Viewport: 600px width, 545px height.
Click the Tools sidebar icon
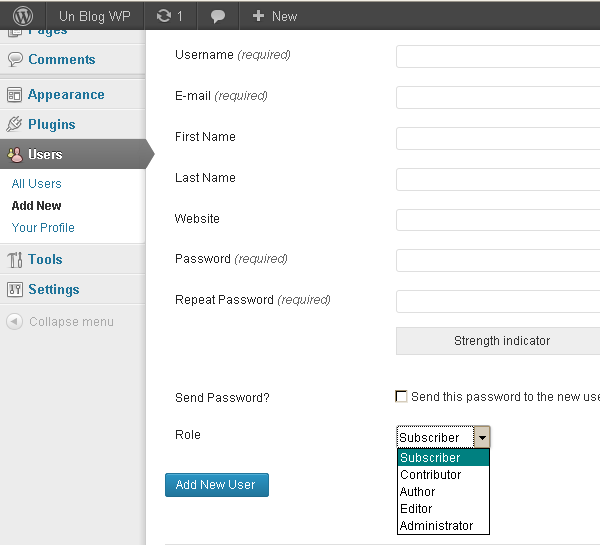[15, 260]
